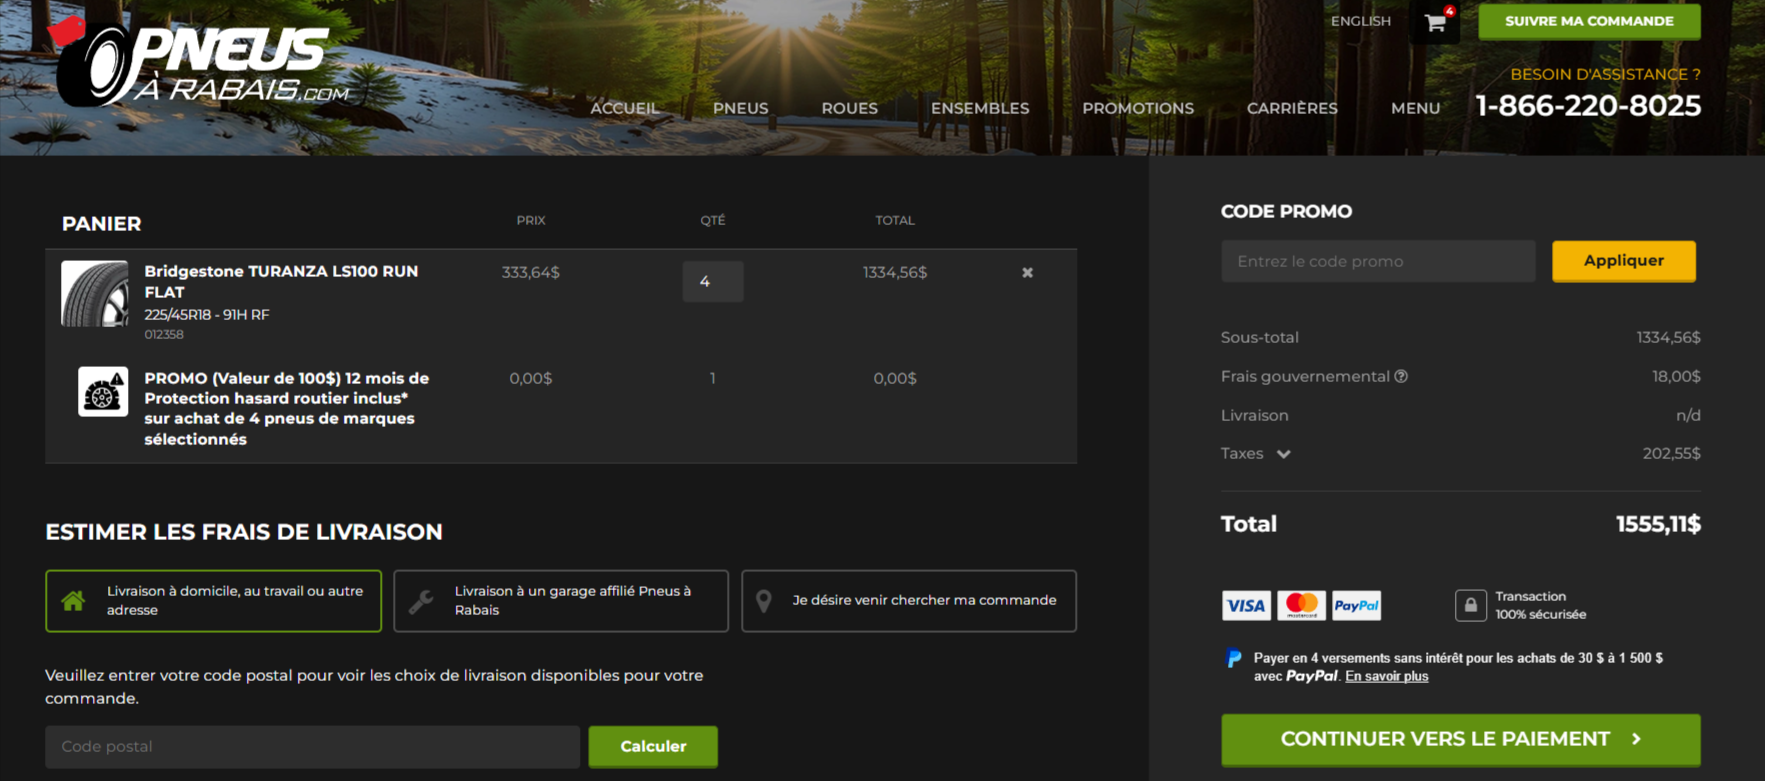Open the Promotions menu item
The image size is (1765, 781).
pos(1137,108)
